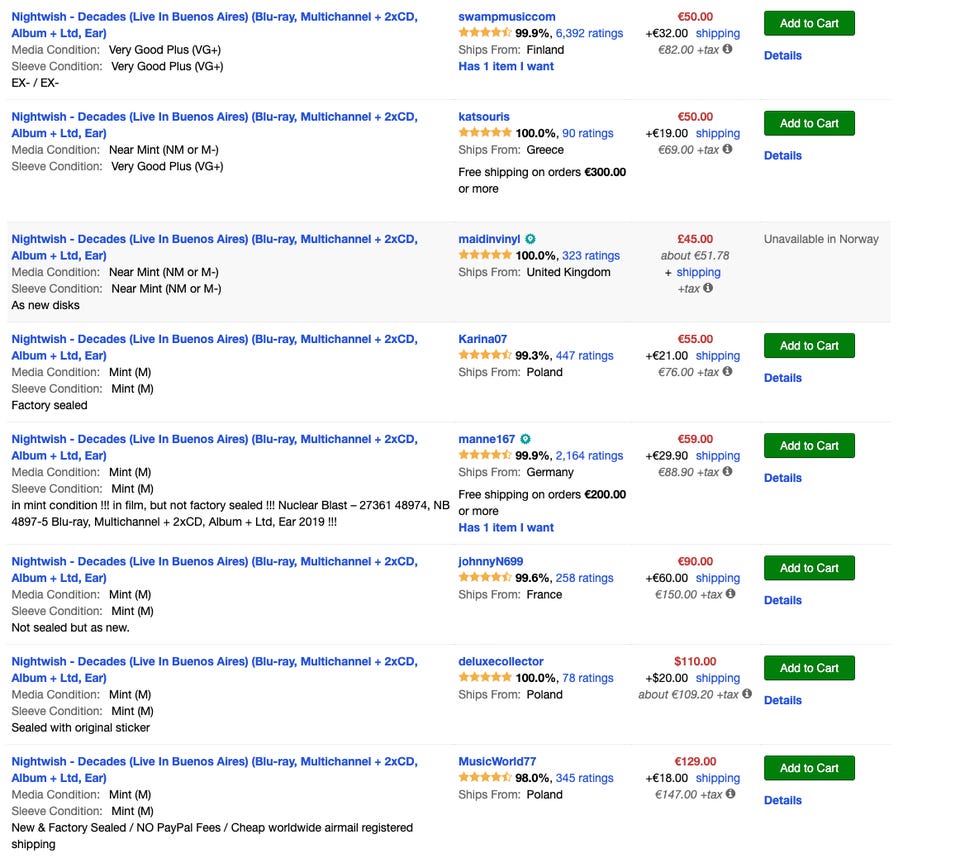Click the verified badge next to maidinvinyl
The width and height of the screenshot is (960, 863).
click(531, 239)
